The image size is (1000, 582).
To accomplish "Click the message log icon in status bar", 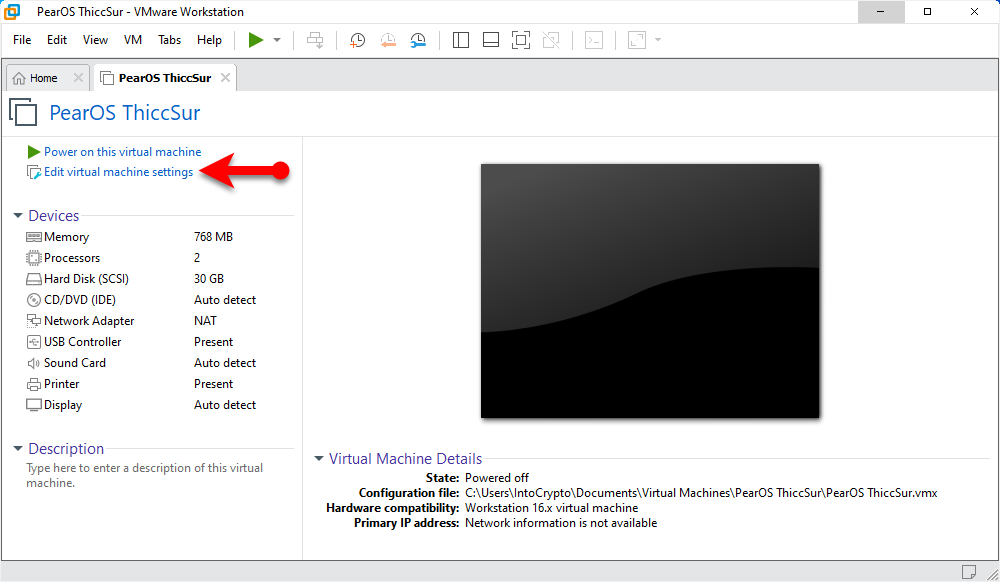I will click(969, 571).
